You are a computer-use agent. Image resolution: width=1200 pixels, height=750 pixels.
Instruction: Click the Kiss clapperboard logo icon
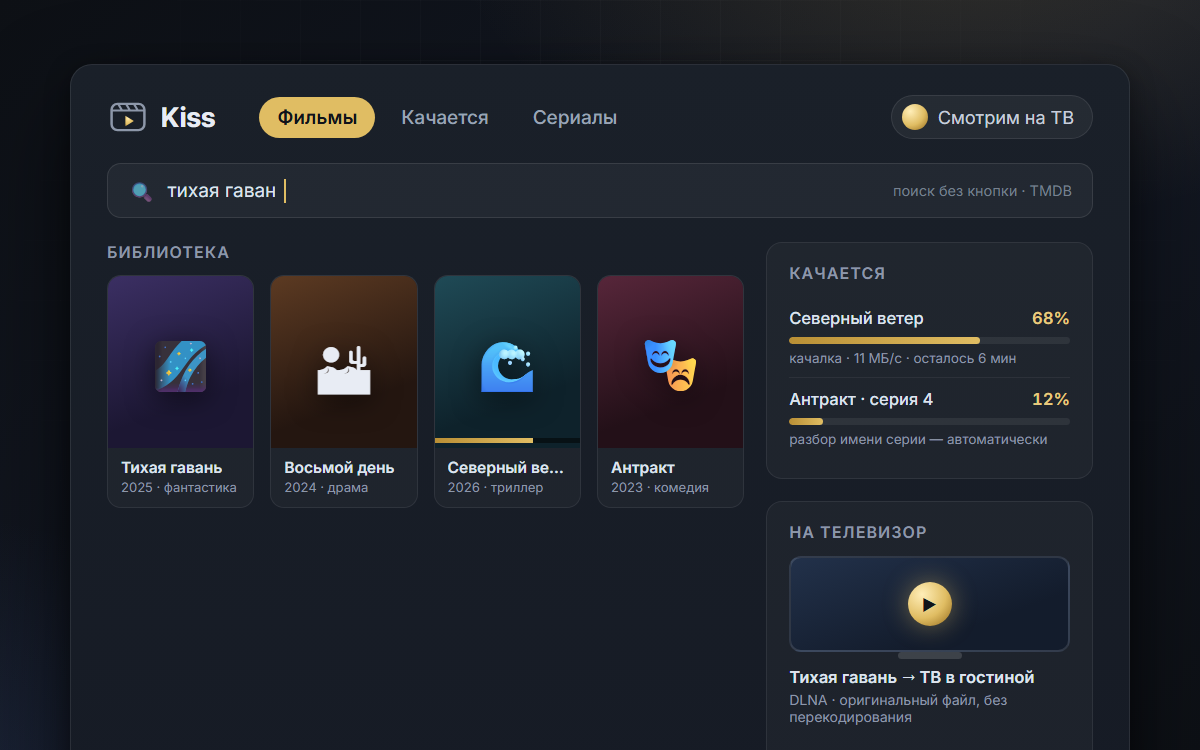click(x=128, y=117)
